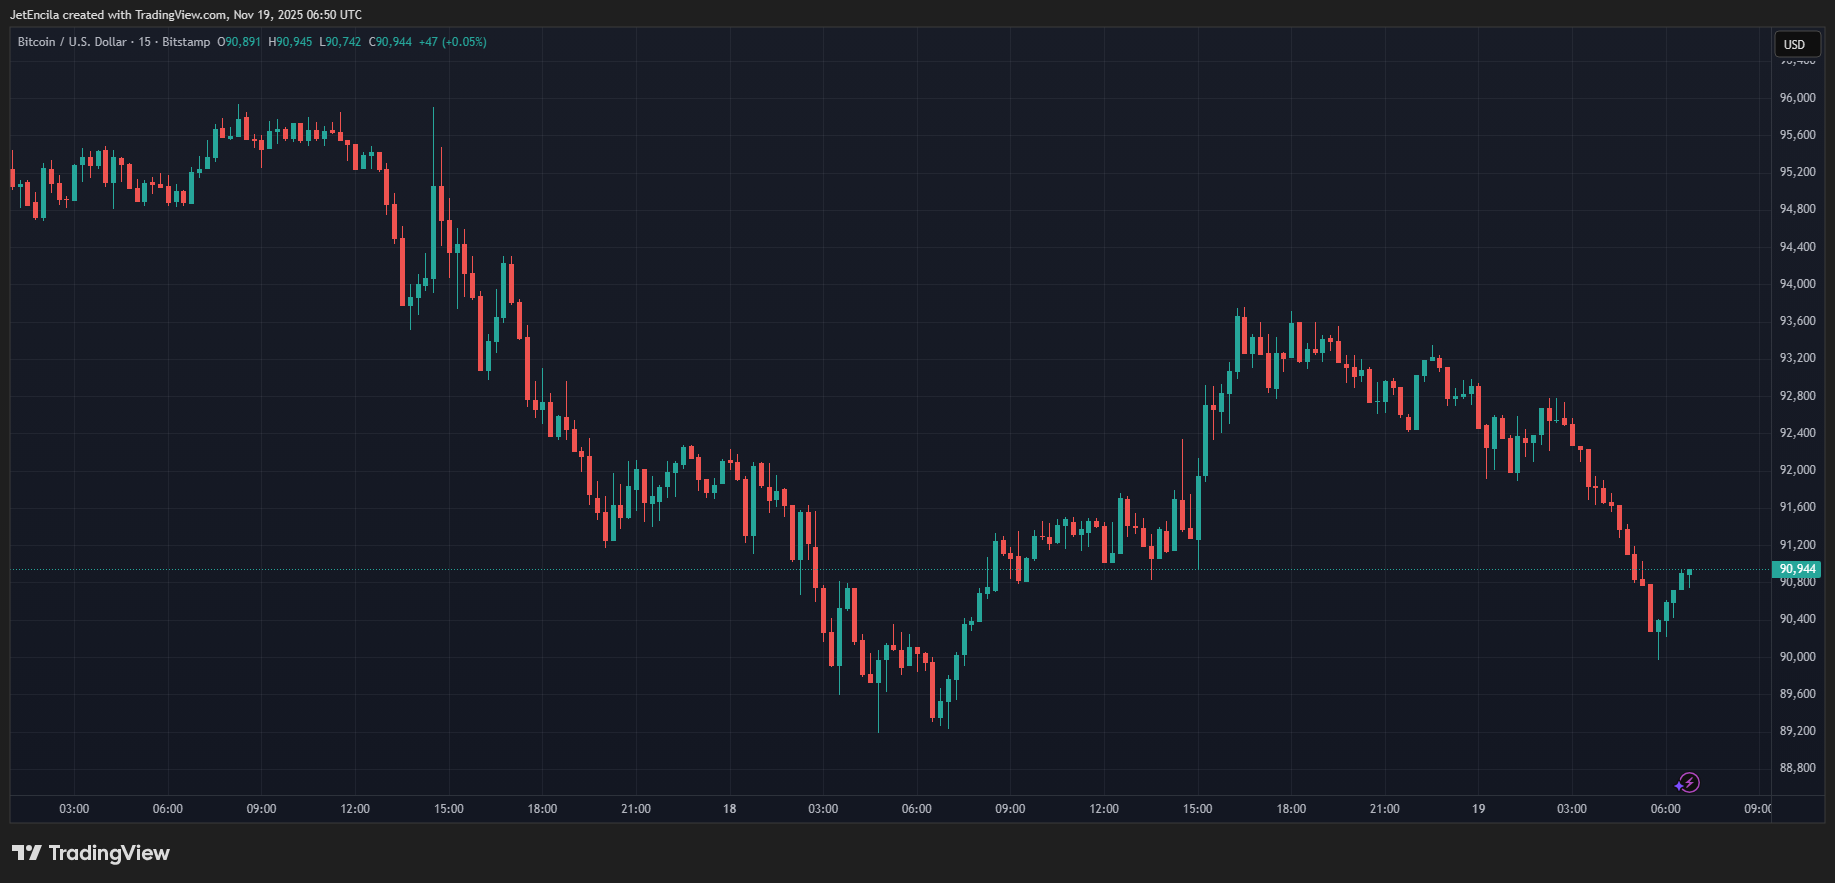This screenshot has width=1835, height=883.
Task: Click the green 90,944 current price tag
Action: coord(1796,569)
